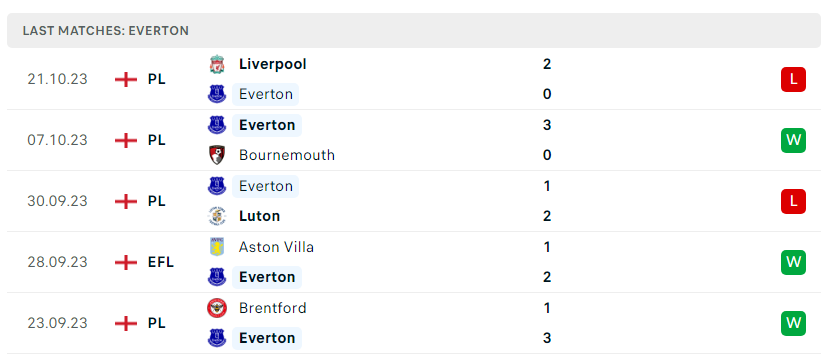Click England flag in the 21.10.23 row
The width and height of the screenshot is (826, 362).
(126, 80)
